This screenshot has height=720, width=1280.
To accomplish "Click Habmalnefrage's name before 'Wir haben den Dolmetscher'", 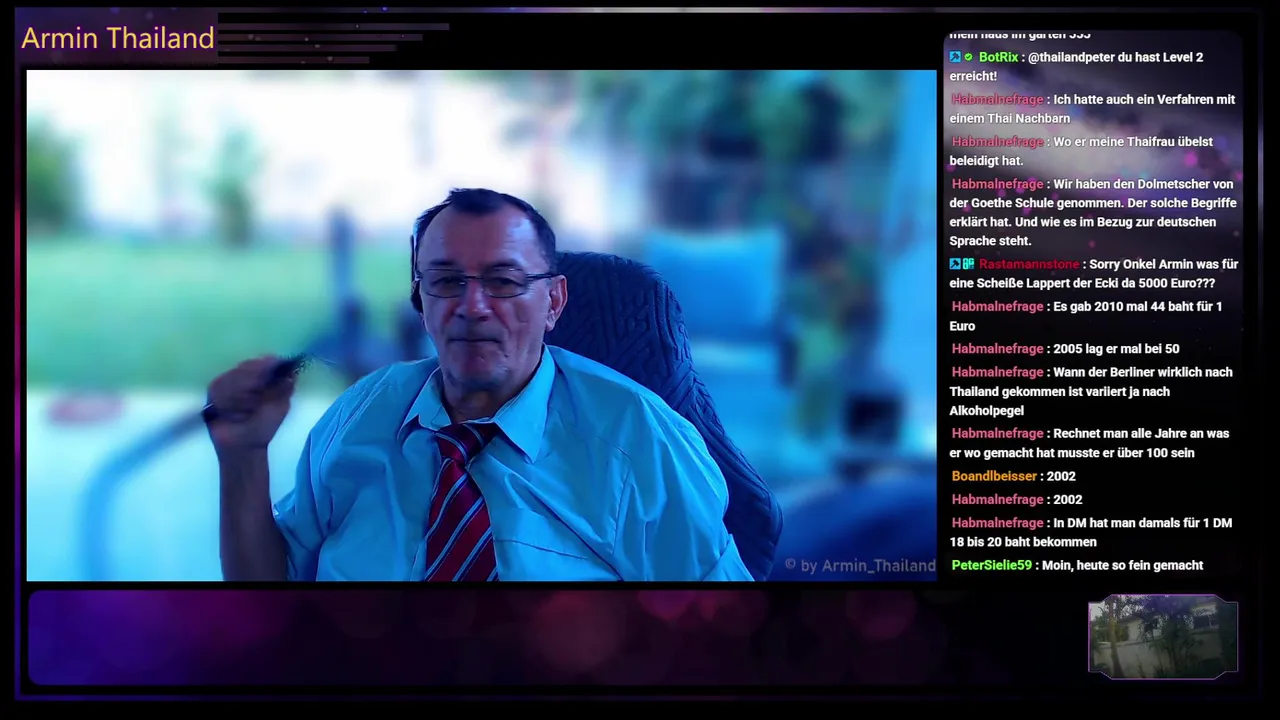I will click(997, 184).
